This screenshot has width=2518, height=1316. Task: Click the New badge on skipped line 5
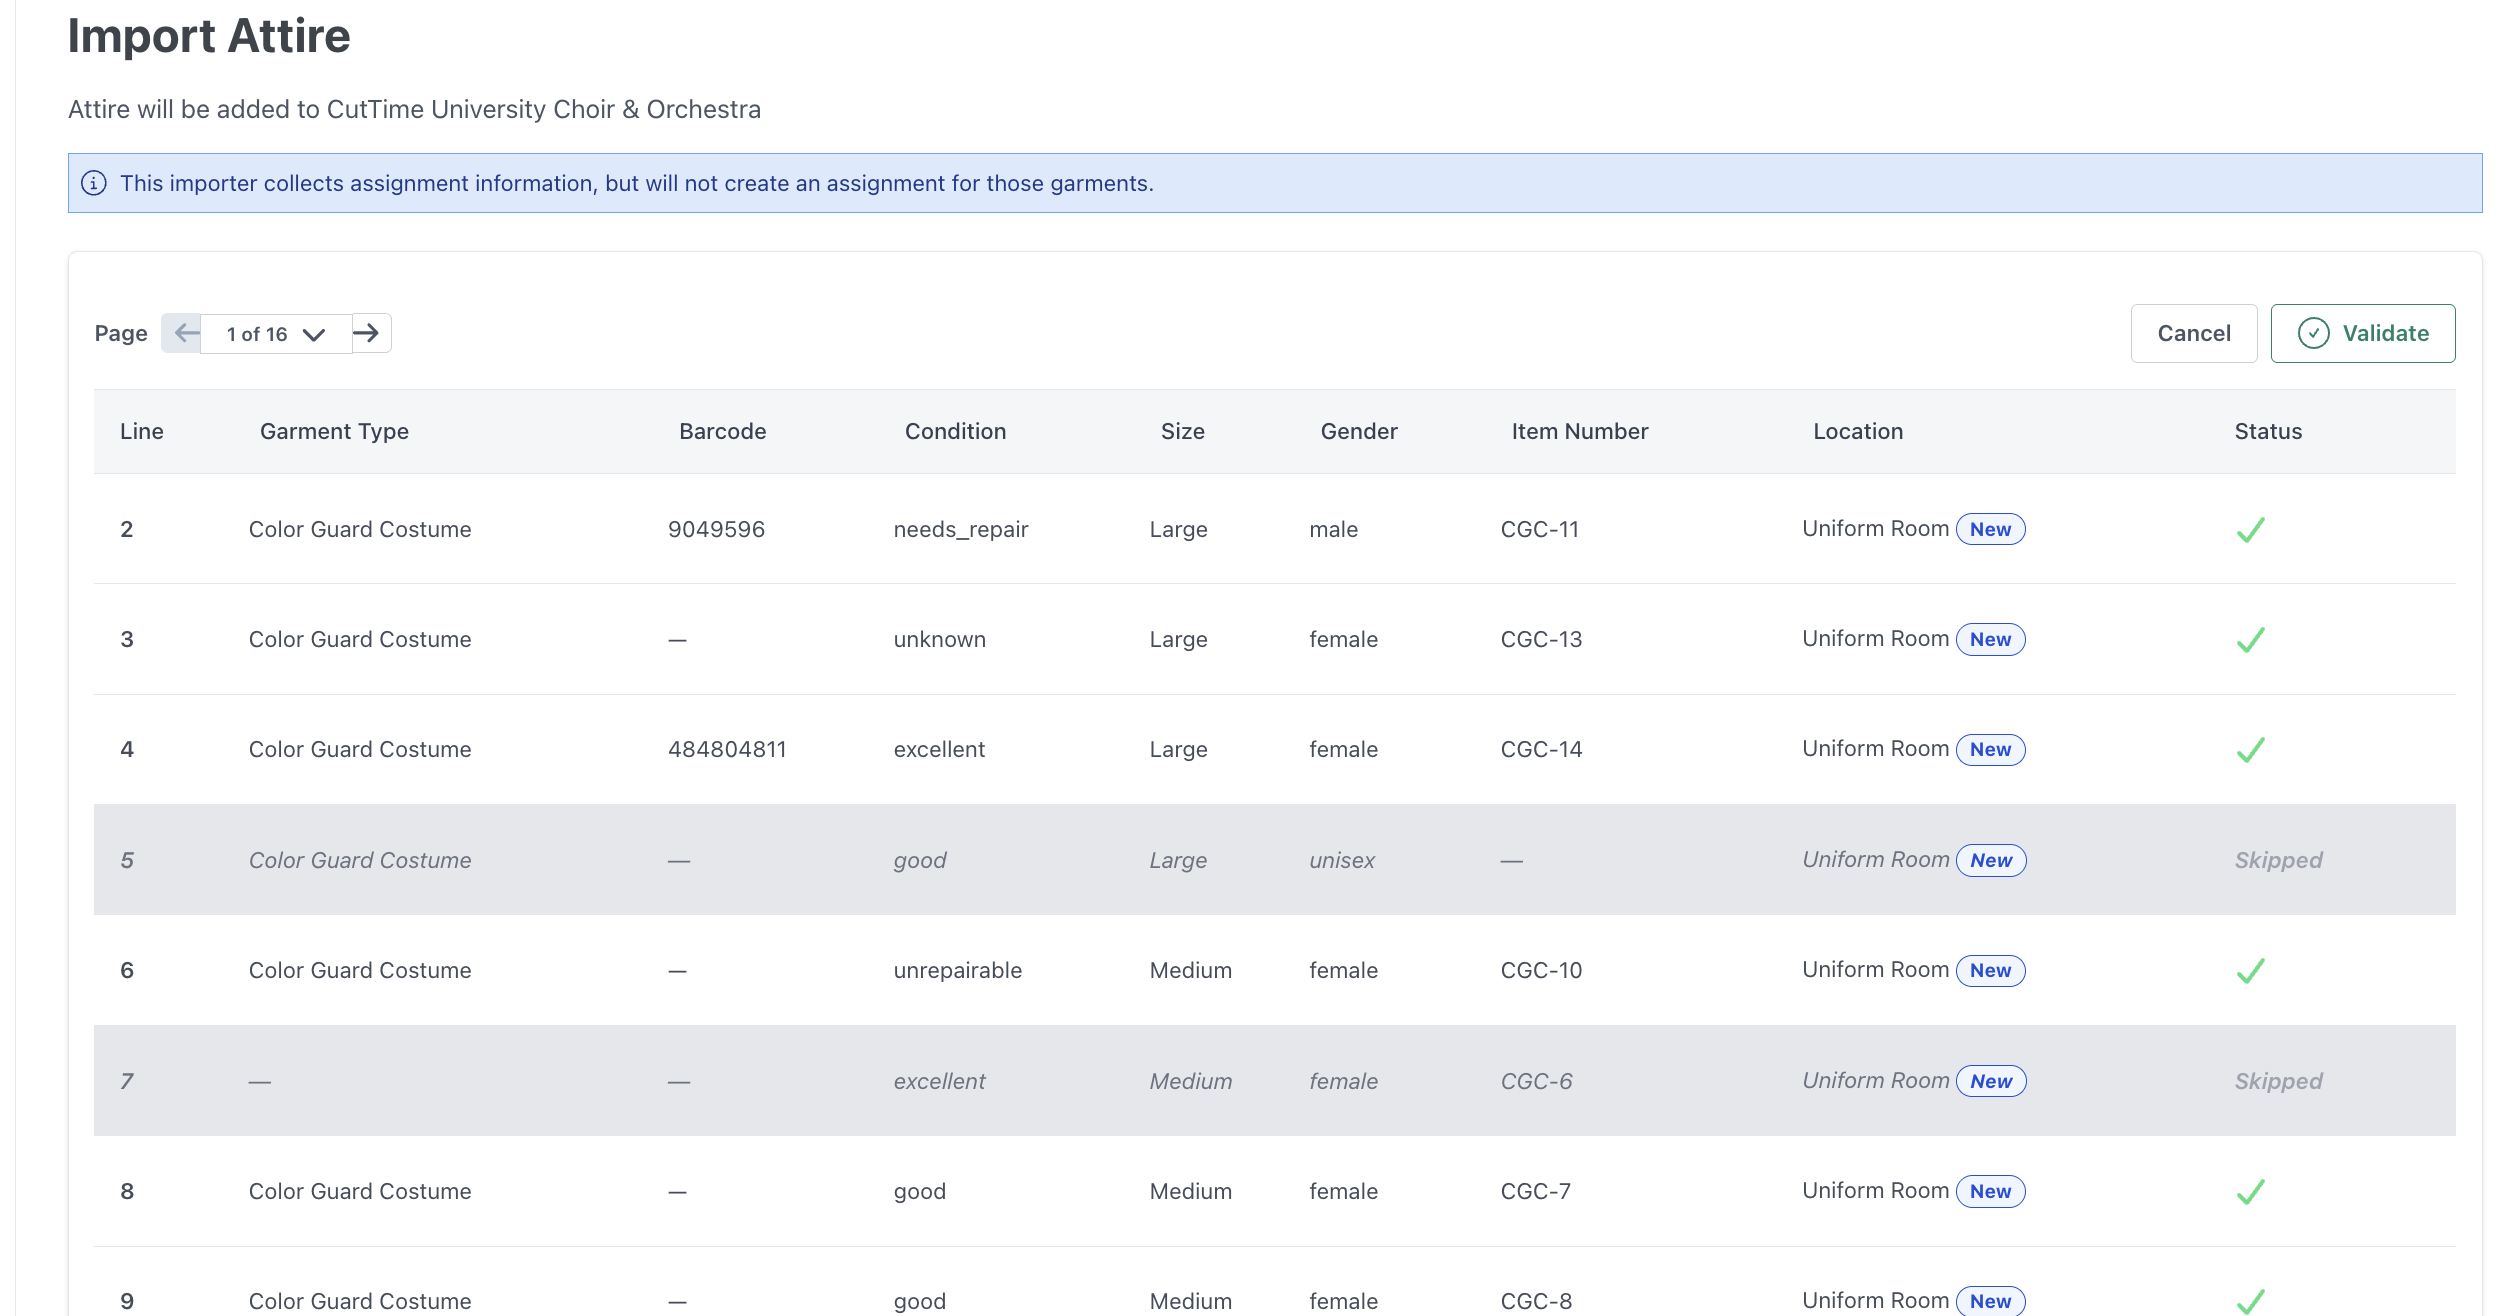[x=1990, y=861]
